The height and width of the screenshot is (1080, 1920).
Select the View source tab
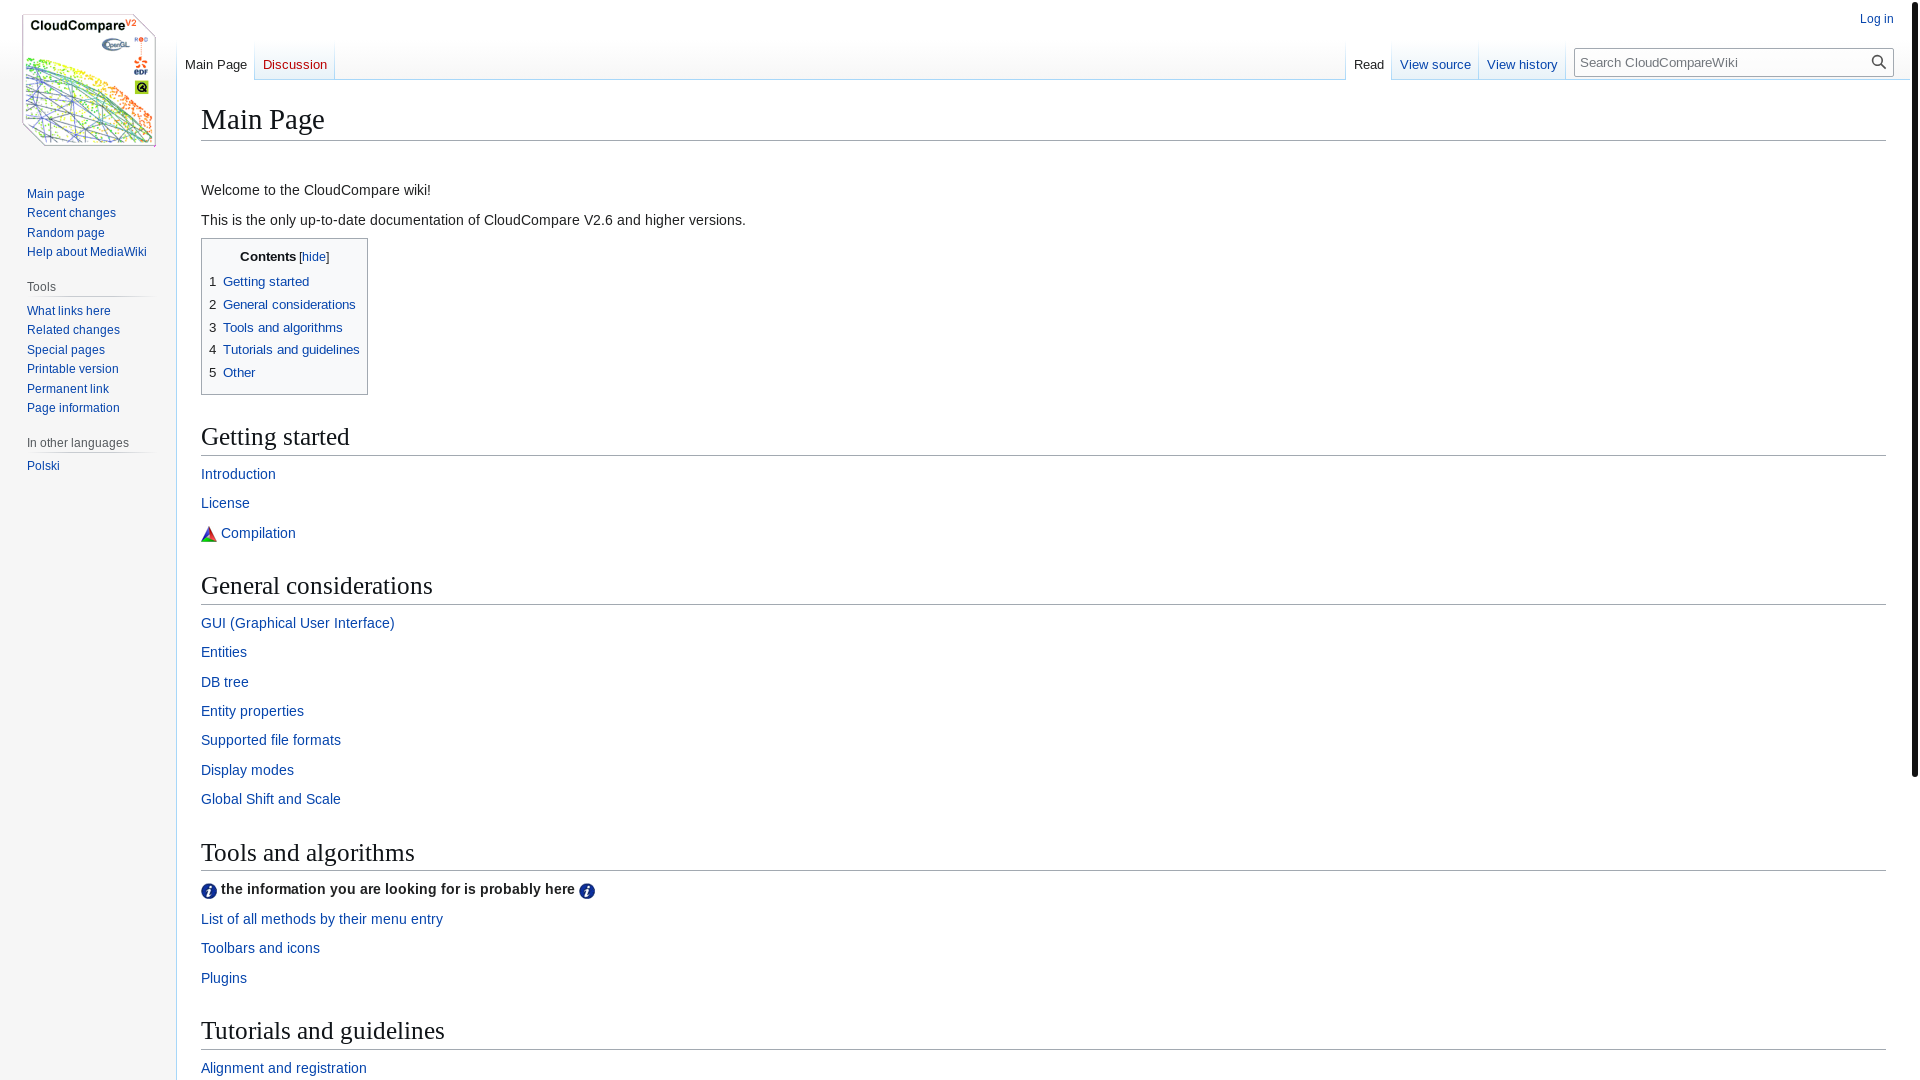click(1435, 64)
